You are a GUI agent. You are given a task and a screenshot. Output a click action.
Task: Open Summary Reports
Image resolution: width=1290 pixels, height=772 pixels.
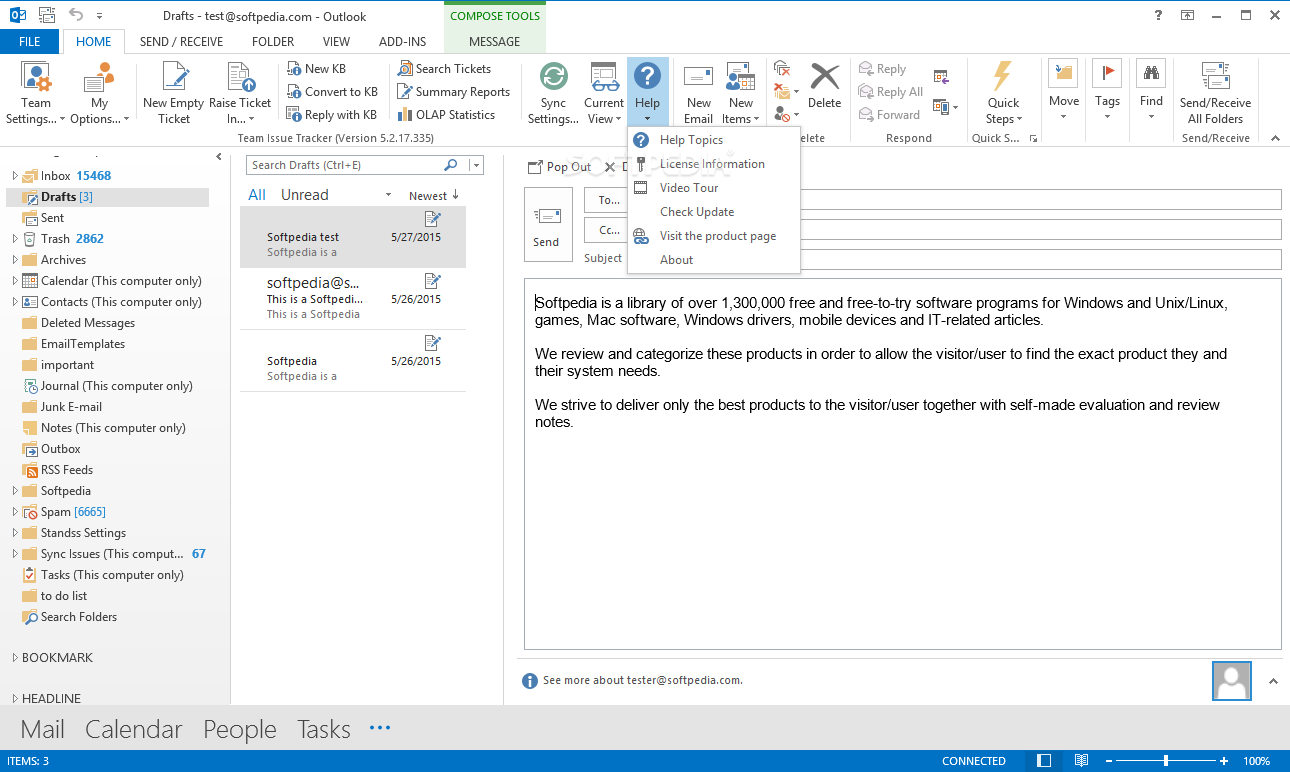pos(453,92)
